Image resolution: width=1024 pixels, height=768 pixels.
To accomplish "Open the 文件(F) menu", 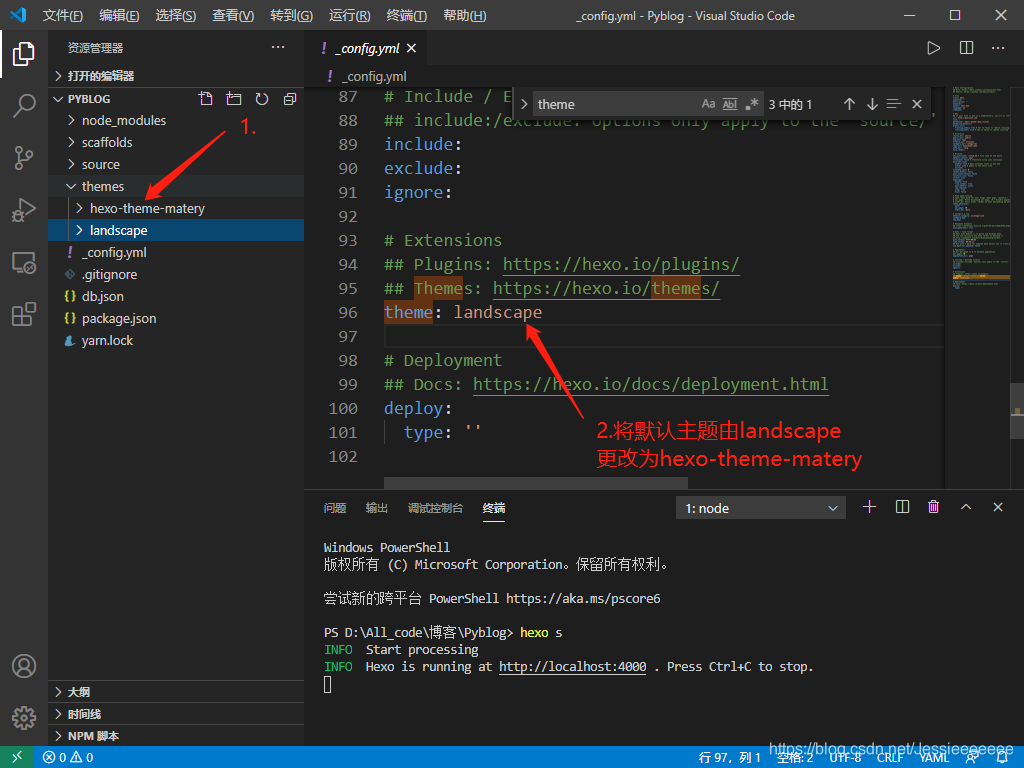I will (63, 15).
